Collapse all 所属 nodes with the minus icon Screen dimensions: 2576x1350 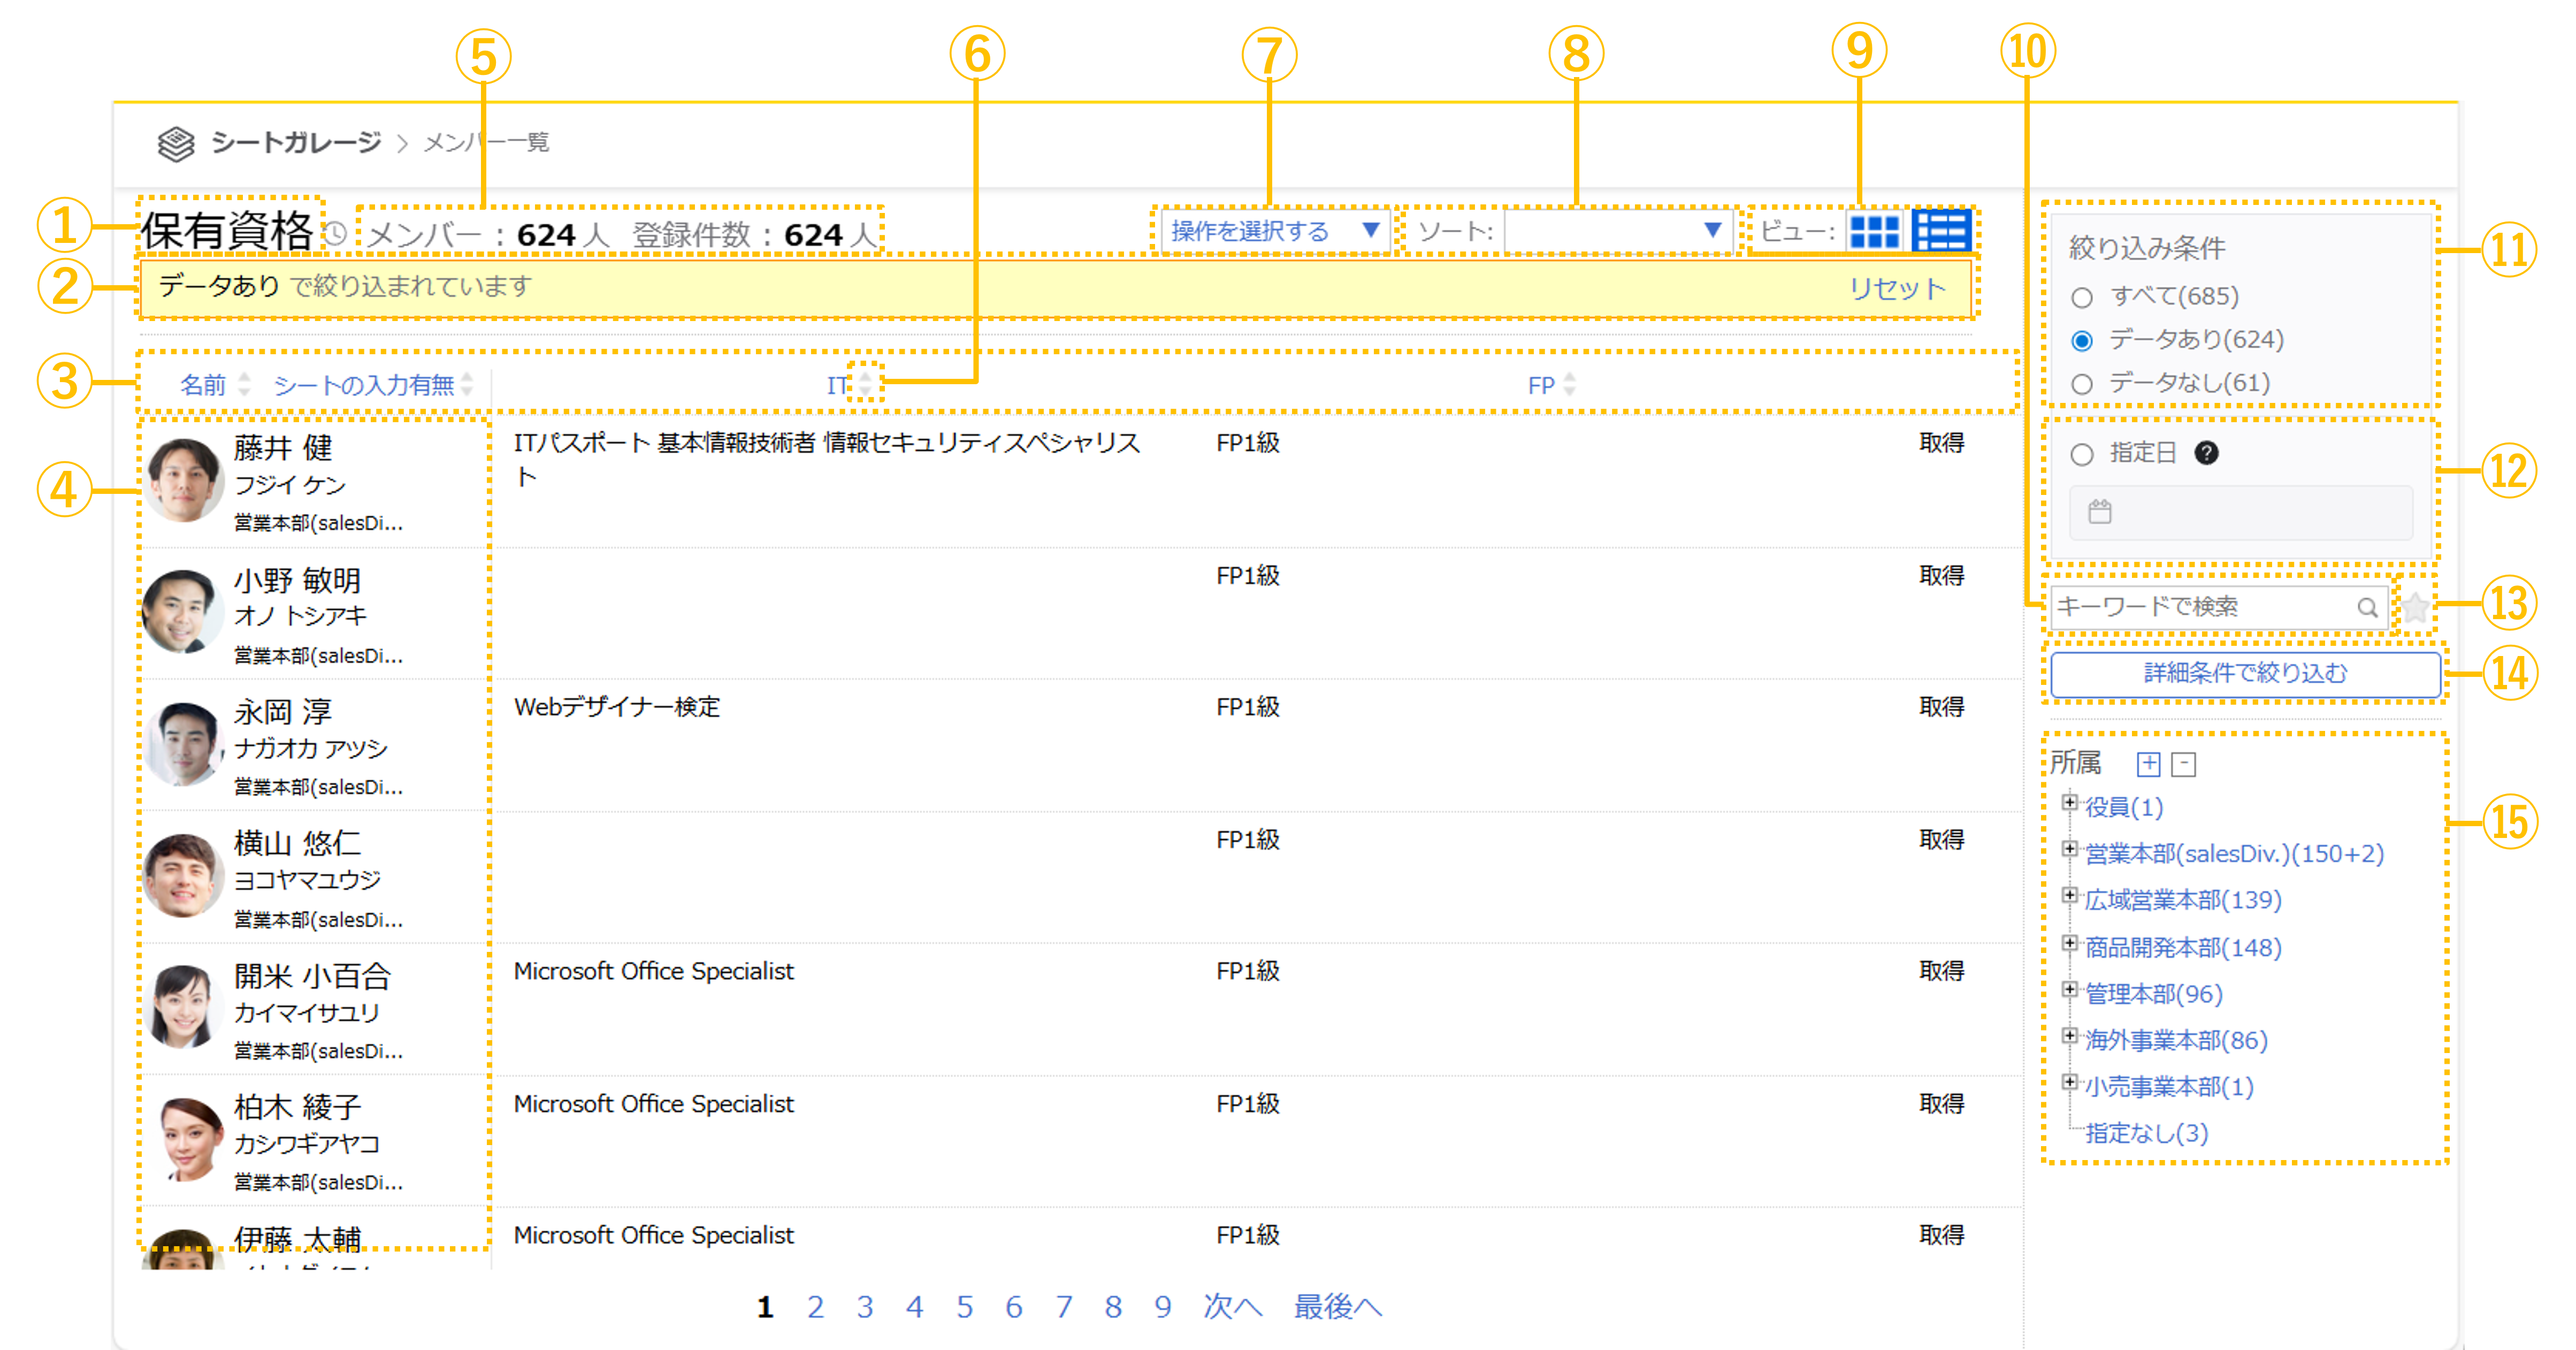pos(2185,764)
